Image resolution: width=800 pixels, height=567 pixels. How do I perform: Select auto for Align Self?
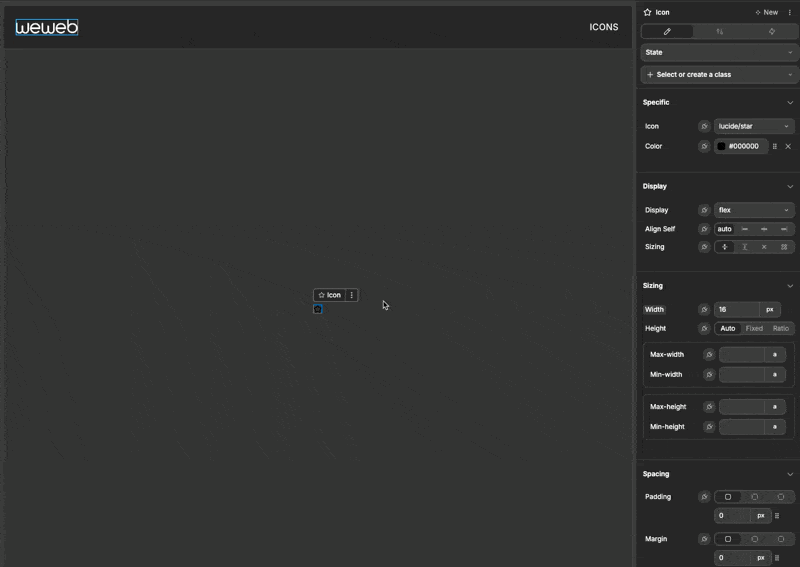724,230
